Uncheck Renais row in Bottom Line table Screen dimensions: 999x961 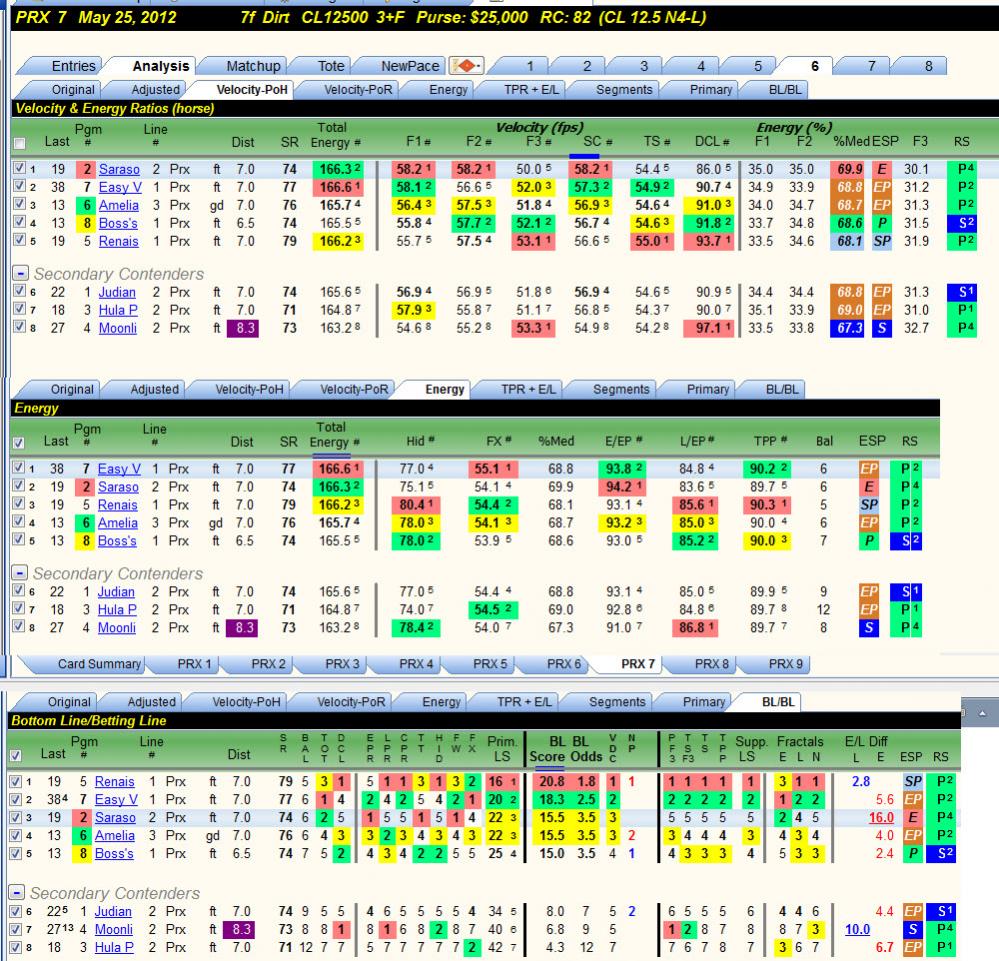coord(16,781)
